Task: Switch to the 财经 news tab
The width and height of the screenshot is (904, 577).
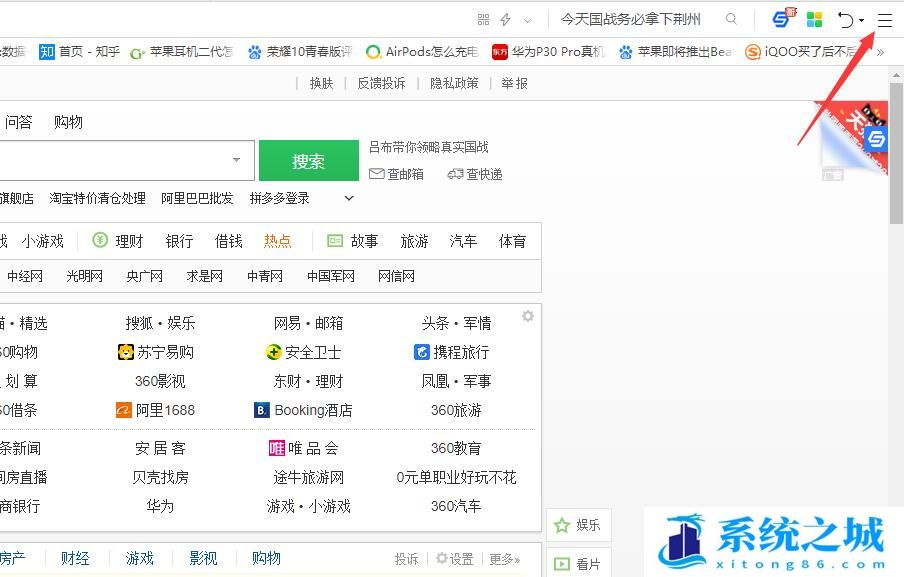Action: pyautogui.click(x=75, y=558)
